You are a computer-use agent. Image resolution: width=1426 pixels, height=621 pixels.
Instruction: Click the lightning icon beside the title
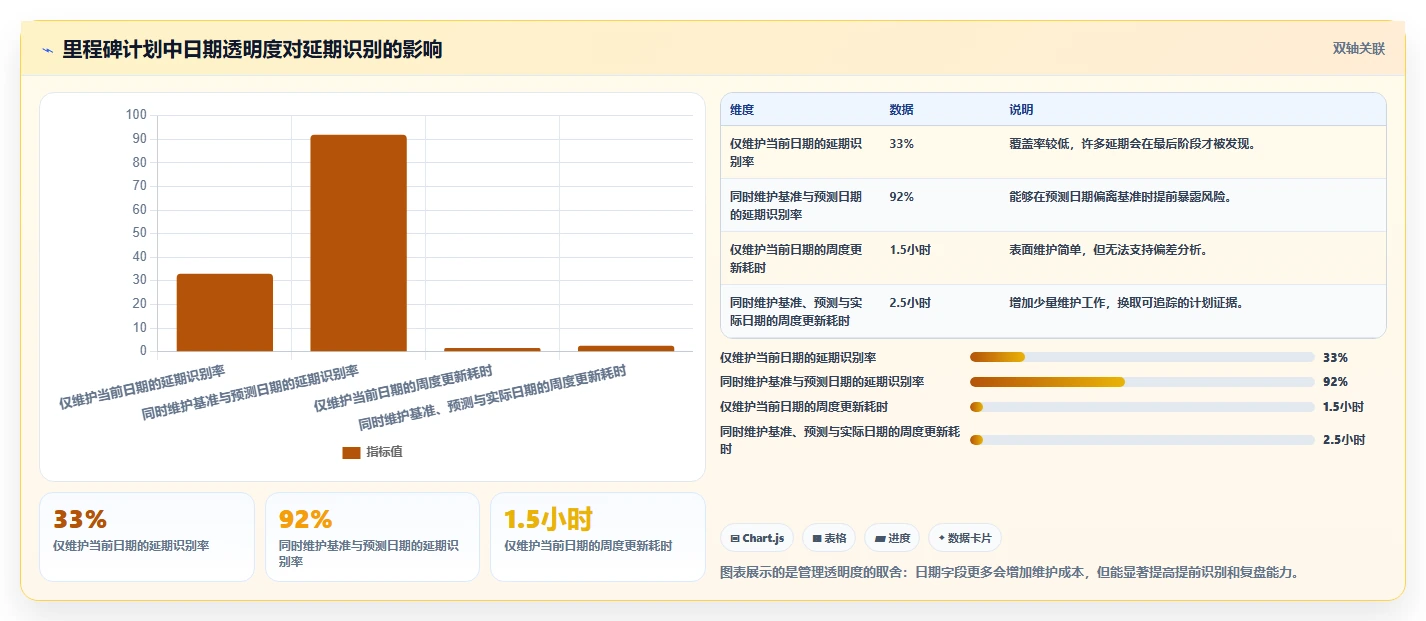tap(47, 50)
